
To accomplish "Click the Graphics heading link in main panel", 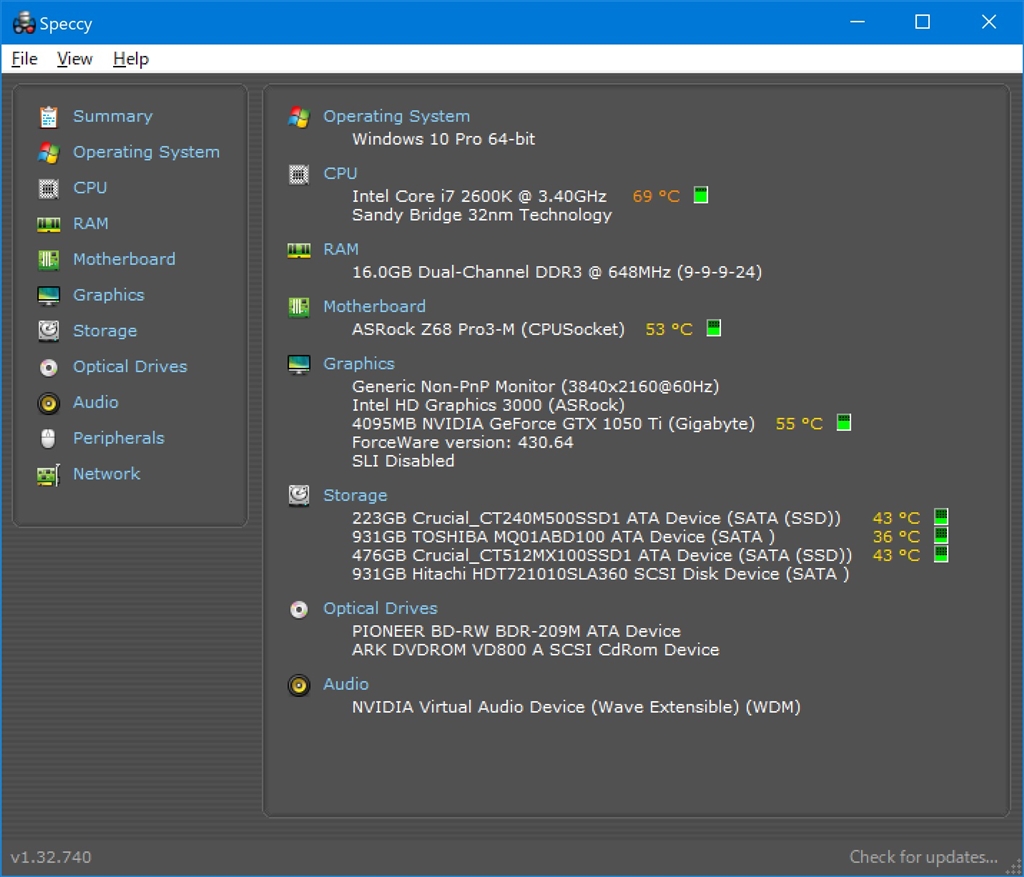I will pyautogui.click(x=359, y=364).
